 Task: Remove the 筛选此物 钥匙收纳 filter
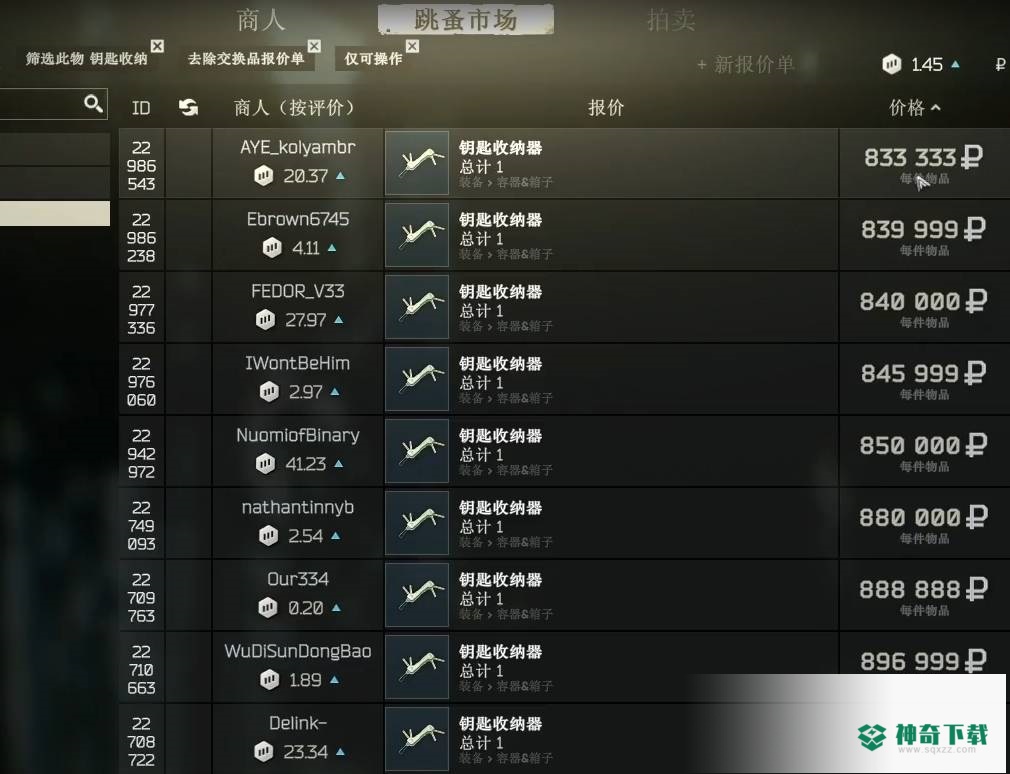(x=157, y=46)
